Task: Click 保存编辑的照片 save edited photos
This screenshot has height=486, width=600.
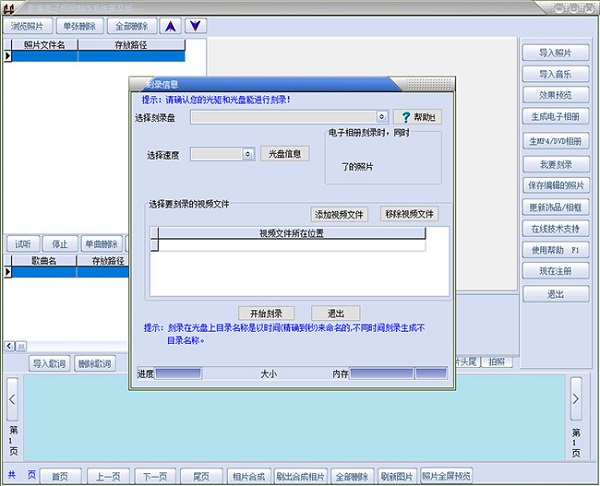Action: point(556,186)
